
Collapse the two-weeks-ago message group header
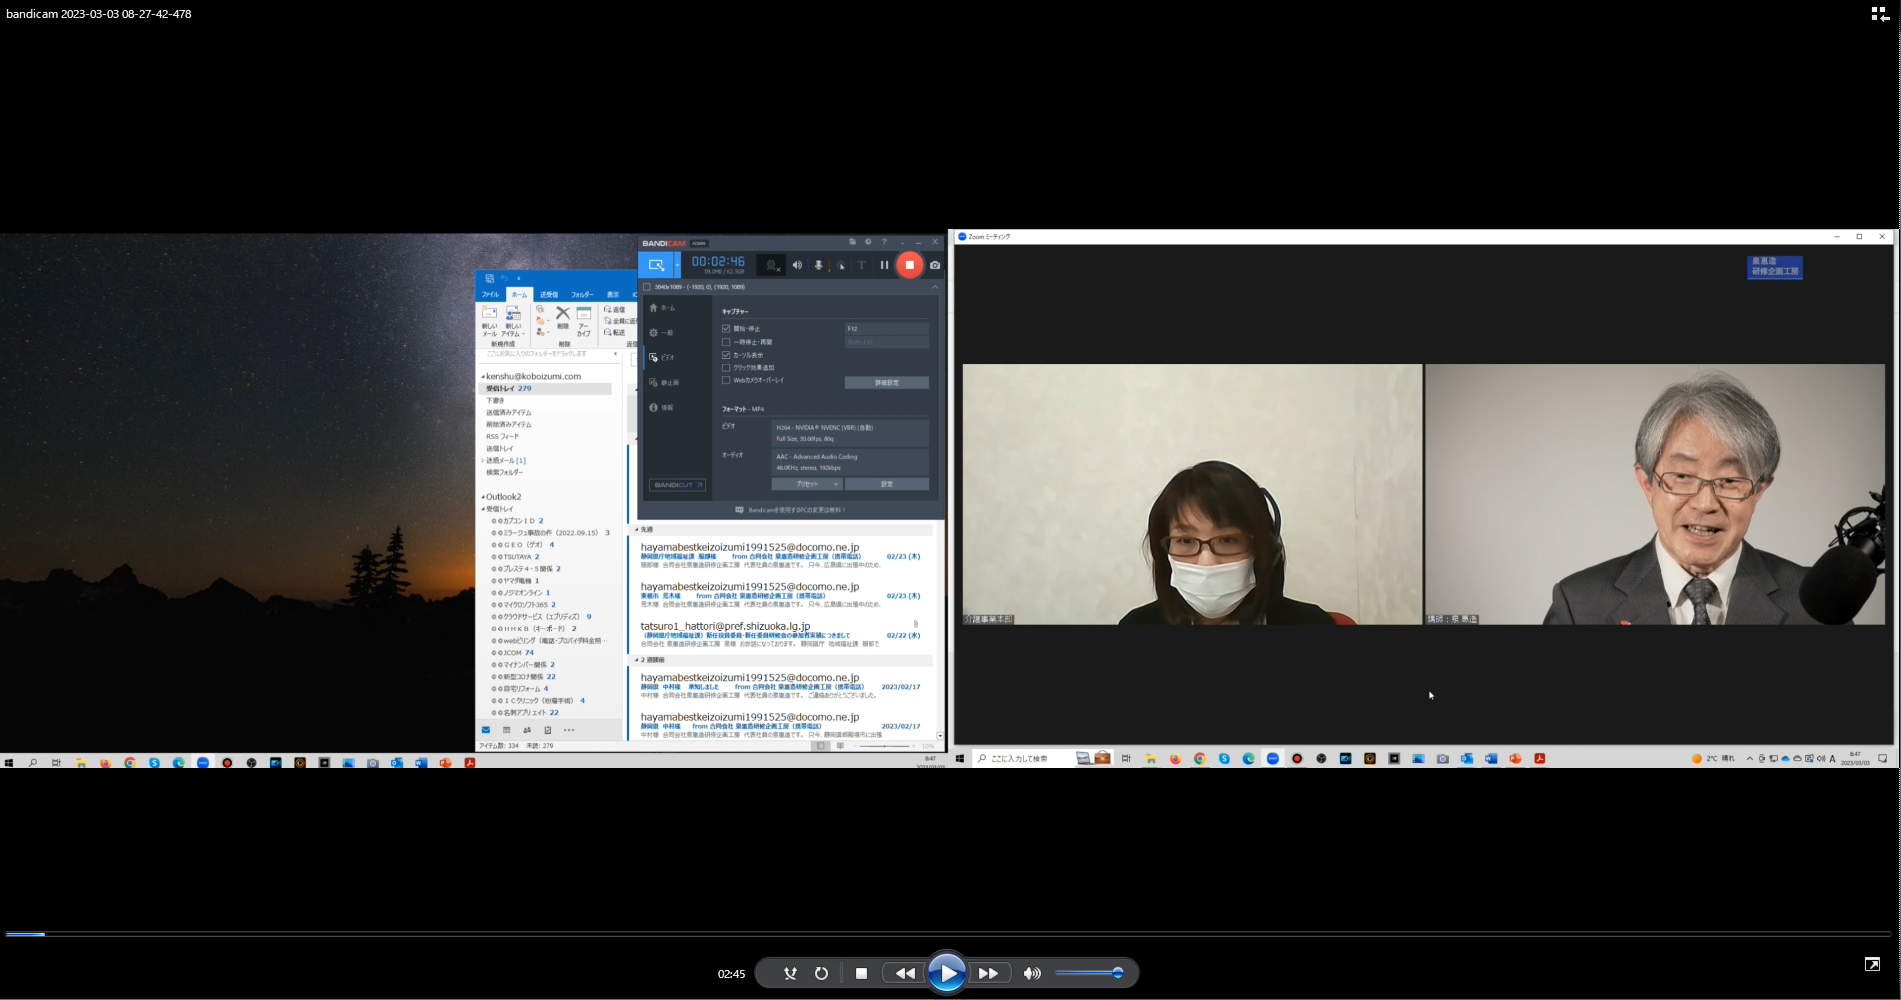click(636, 660)
